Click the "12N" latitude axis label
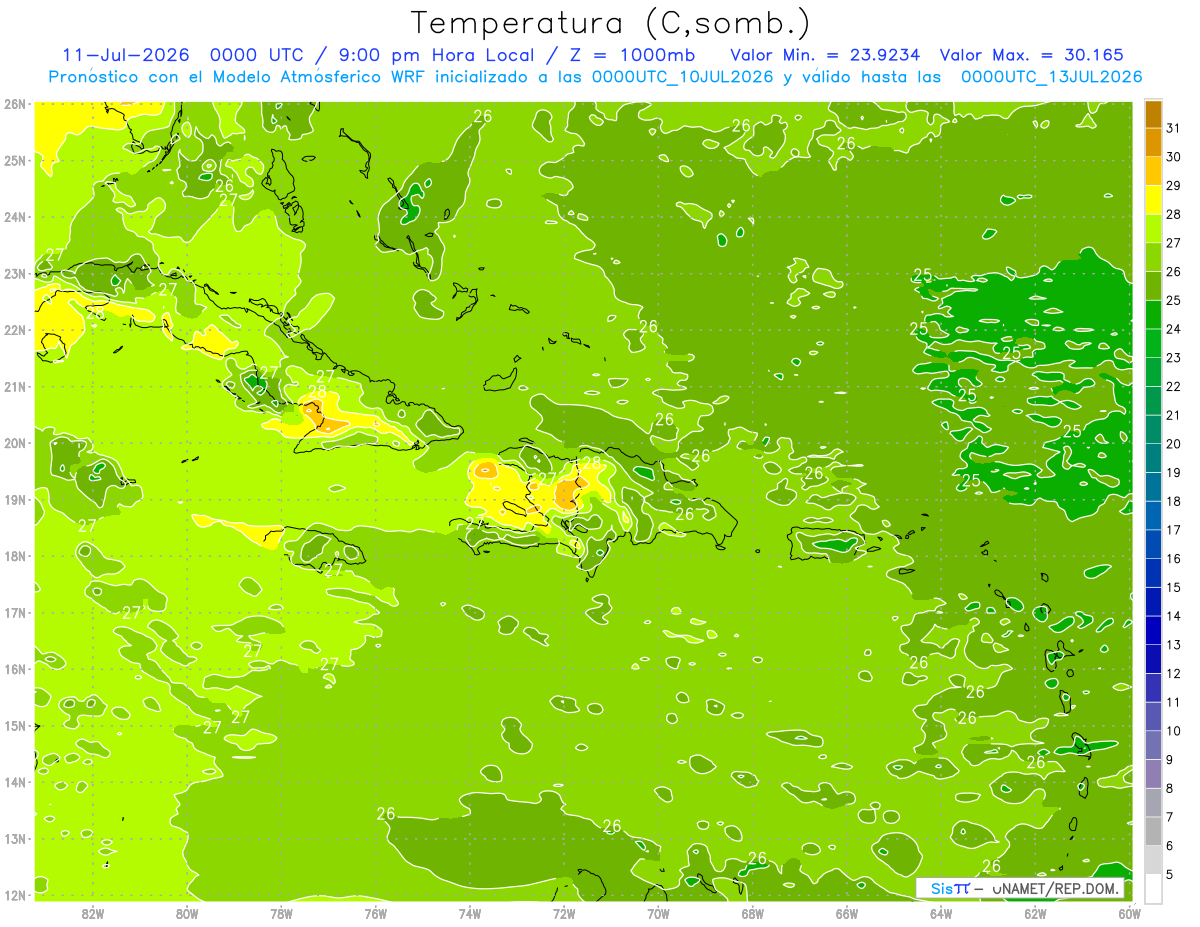Viewport: 1200px width, 927px height. pyautogui.click(x=15, y=895)
